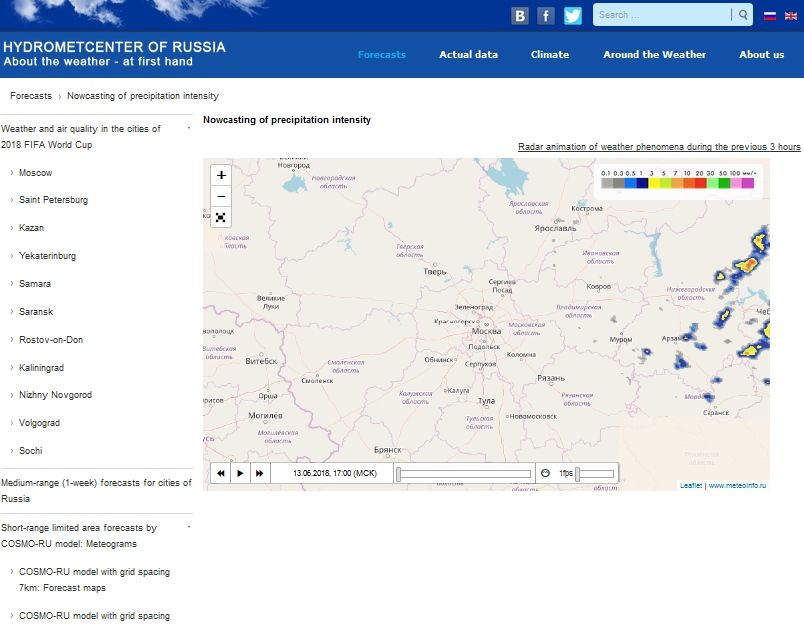Click the animation date and time label
804x627 pixels.
334,473
